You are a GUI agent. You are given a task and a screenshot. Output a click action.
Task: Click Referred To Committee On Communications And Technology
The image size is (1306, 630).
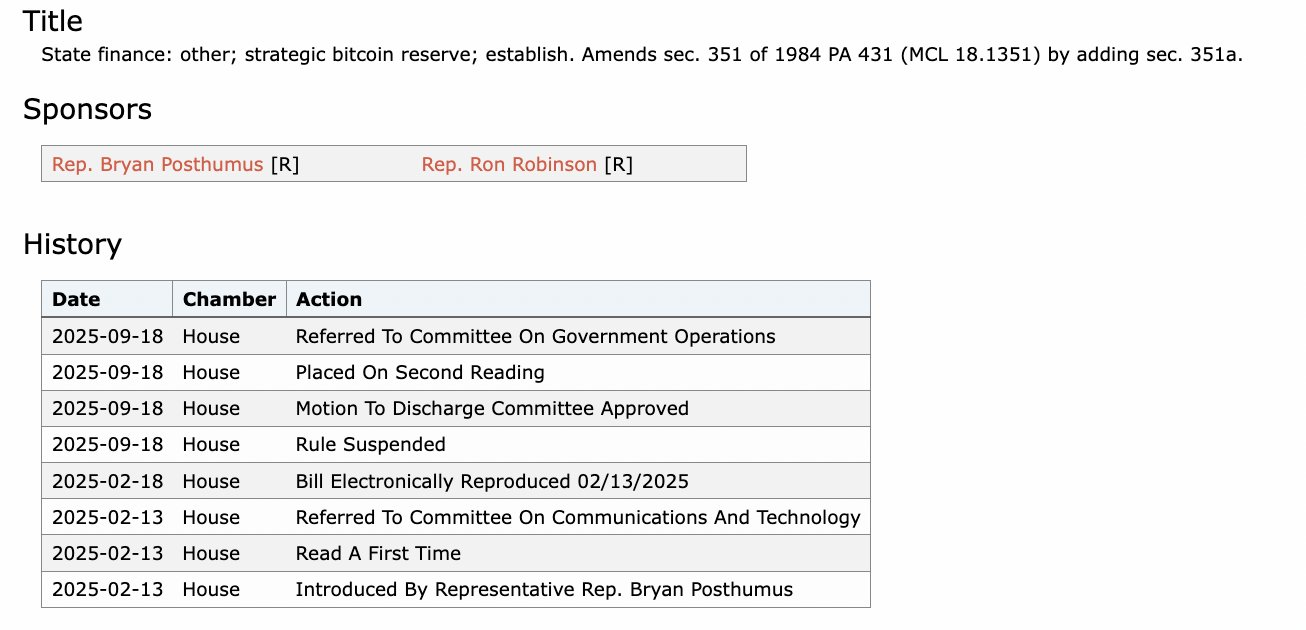click(578, 517)
